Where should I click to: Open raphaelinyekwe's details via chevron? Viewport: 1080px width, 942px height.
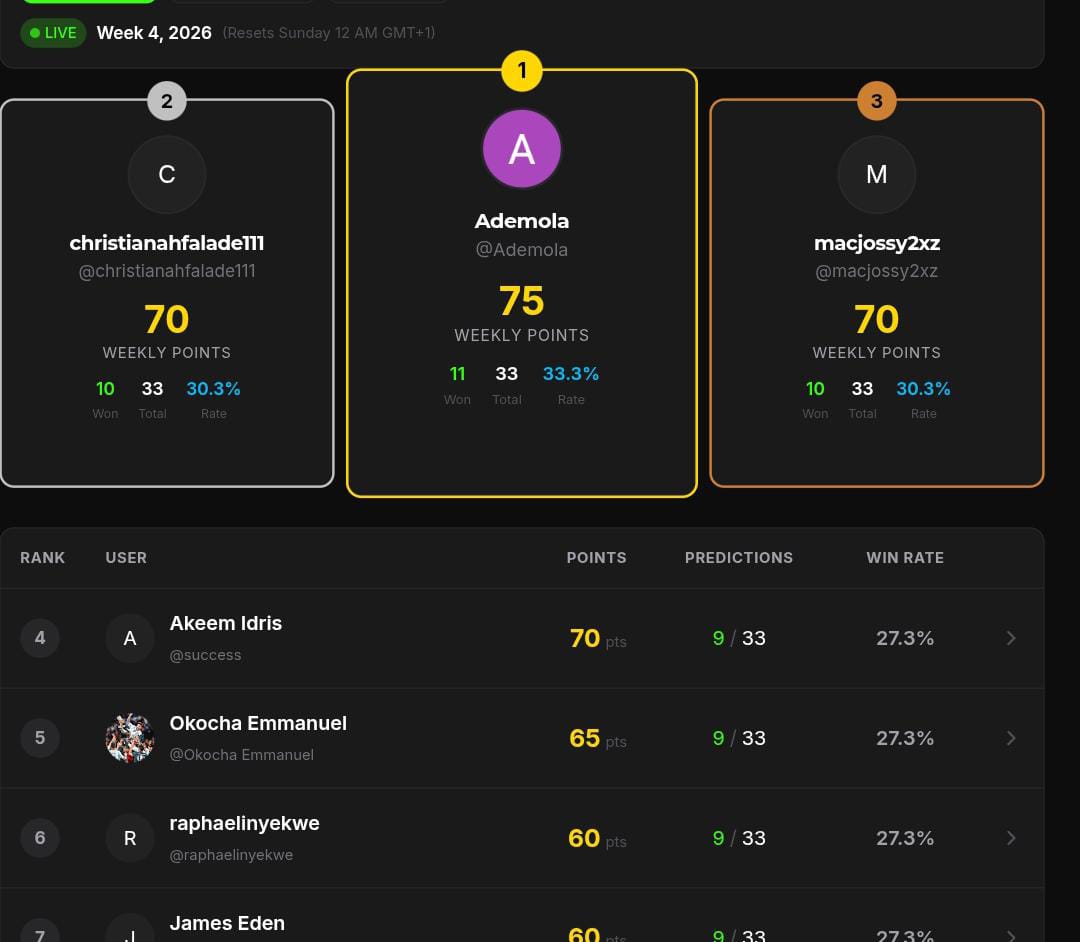1011,838
